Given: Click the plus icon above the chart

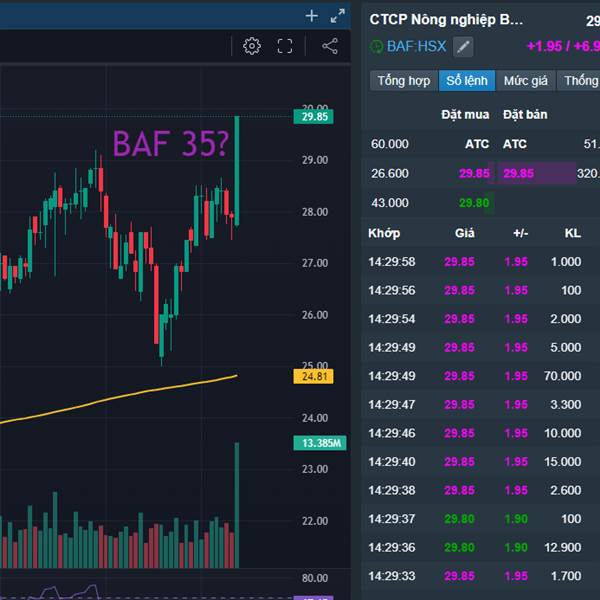Looking at the screenshot, I should pyautogui.click(x=311, y=16).
